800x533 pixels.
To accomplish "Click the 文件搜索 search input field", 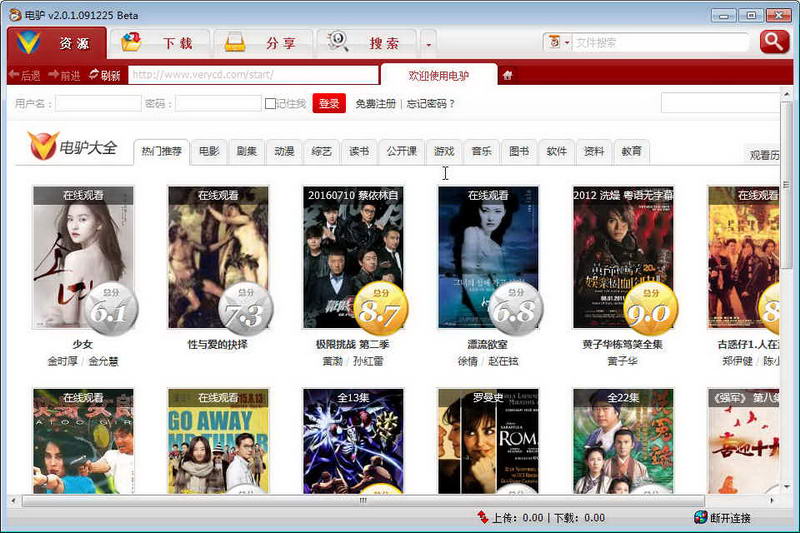I will pos(661,43).
